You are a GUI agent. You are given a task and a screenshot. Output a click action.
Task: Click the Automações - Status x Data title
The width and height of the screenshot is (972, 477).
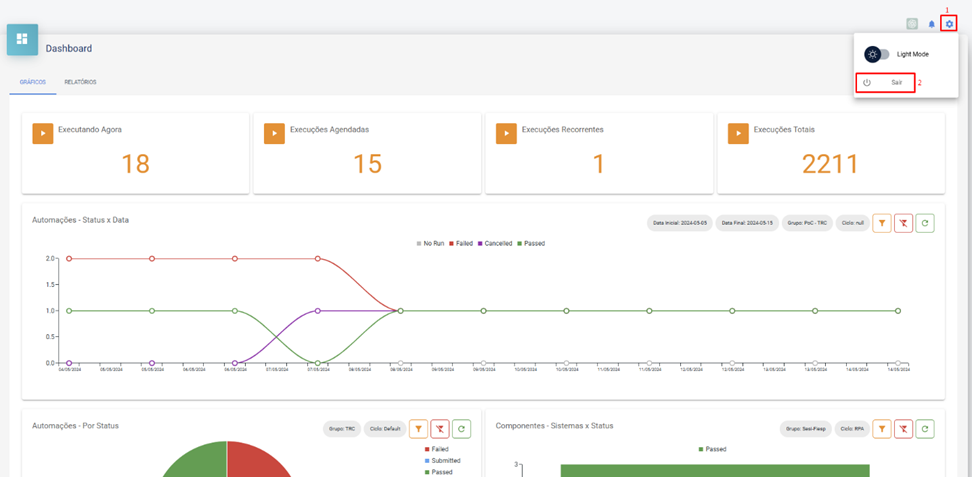coord(81,220)
